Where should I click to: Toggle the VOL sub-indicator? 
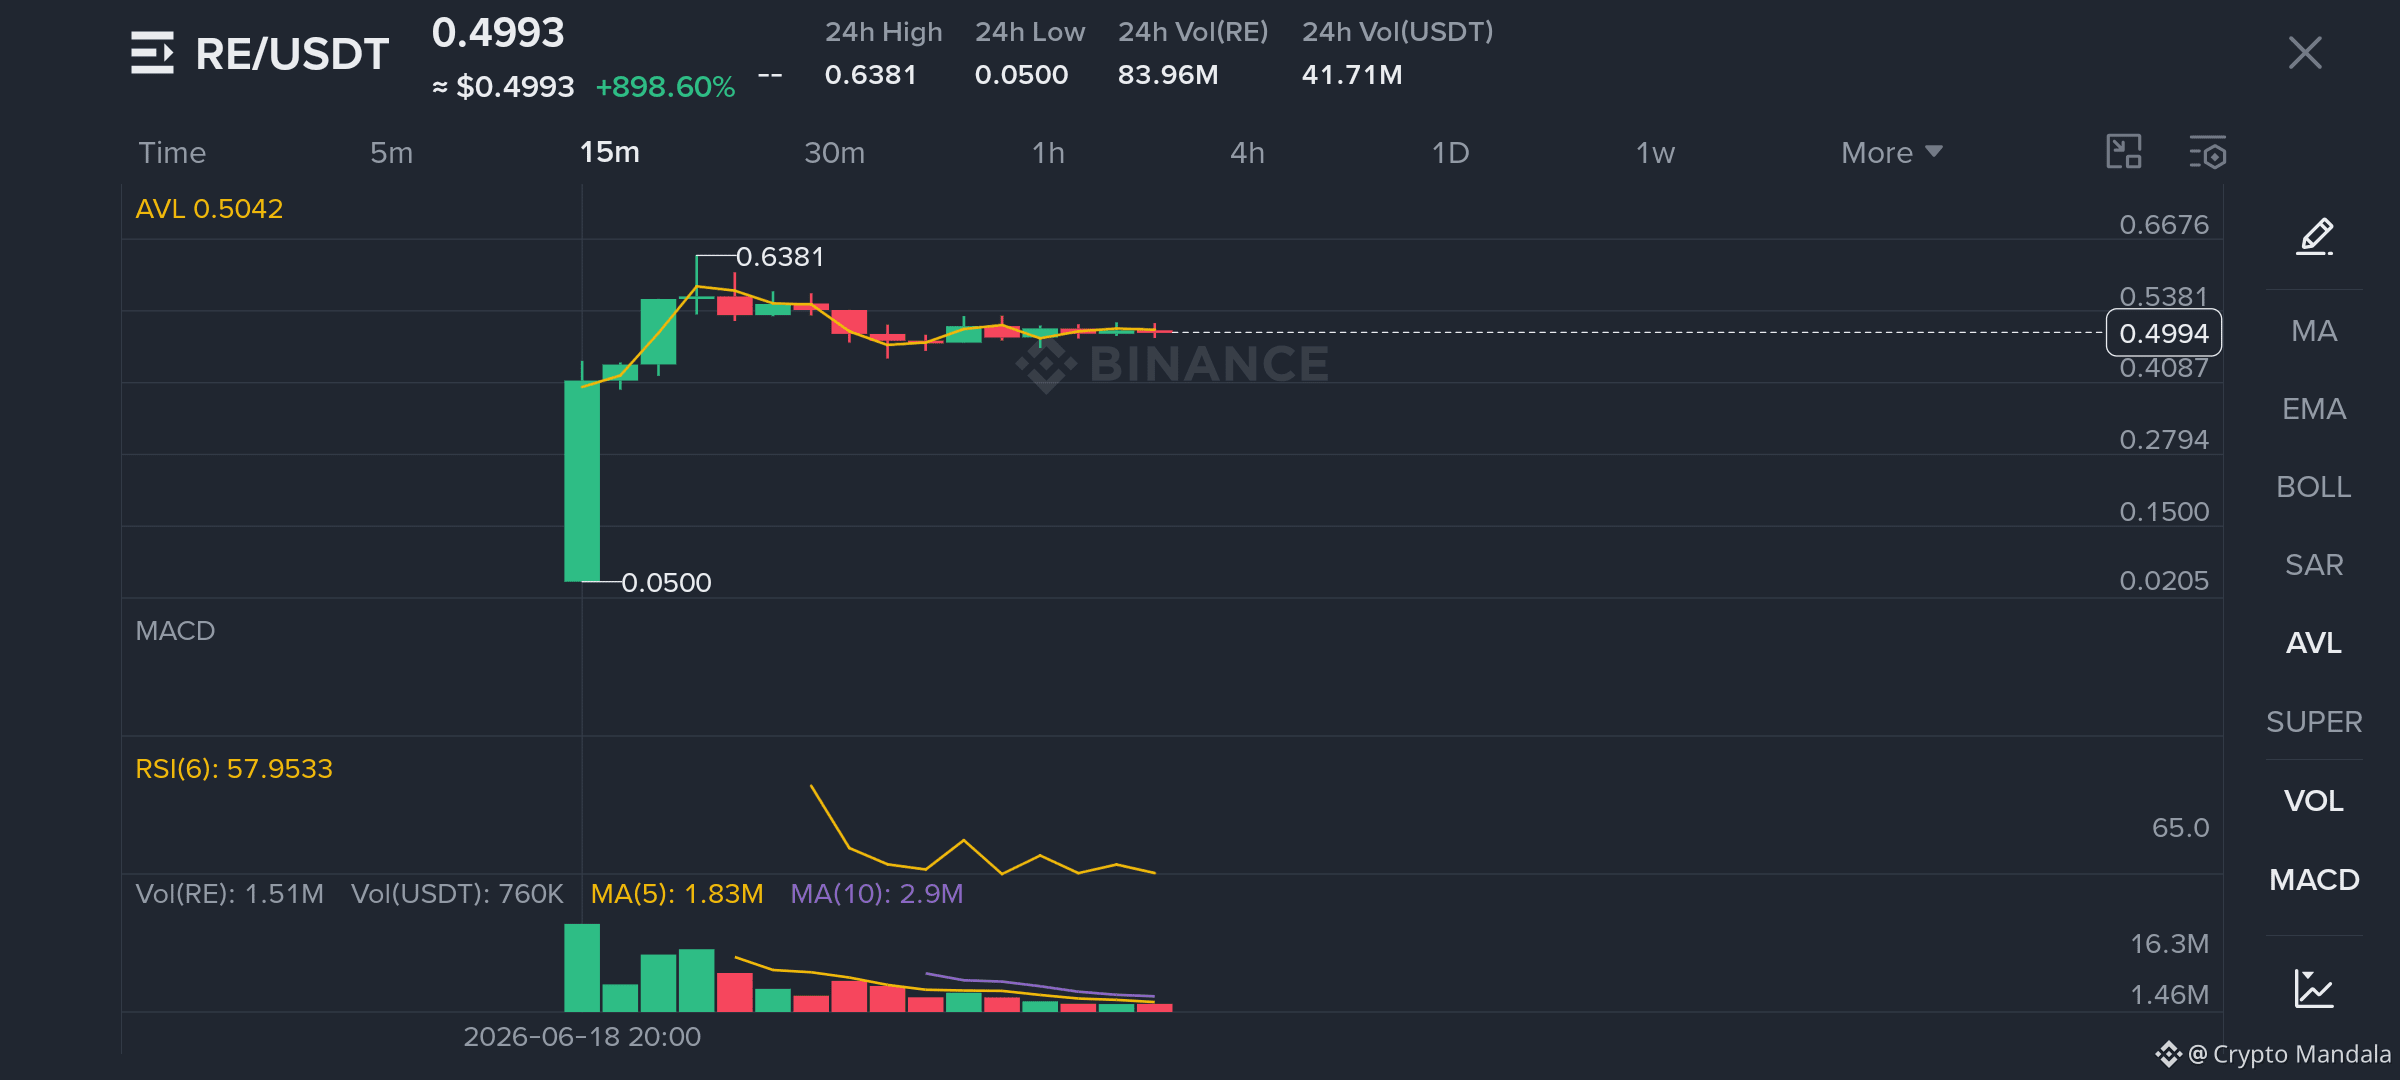(x=2314, y=801)
